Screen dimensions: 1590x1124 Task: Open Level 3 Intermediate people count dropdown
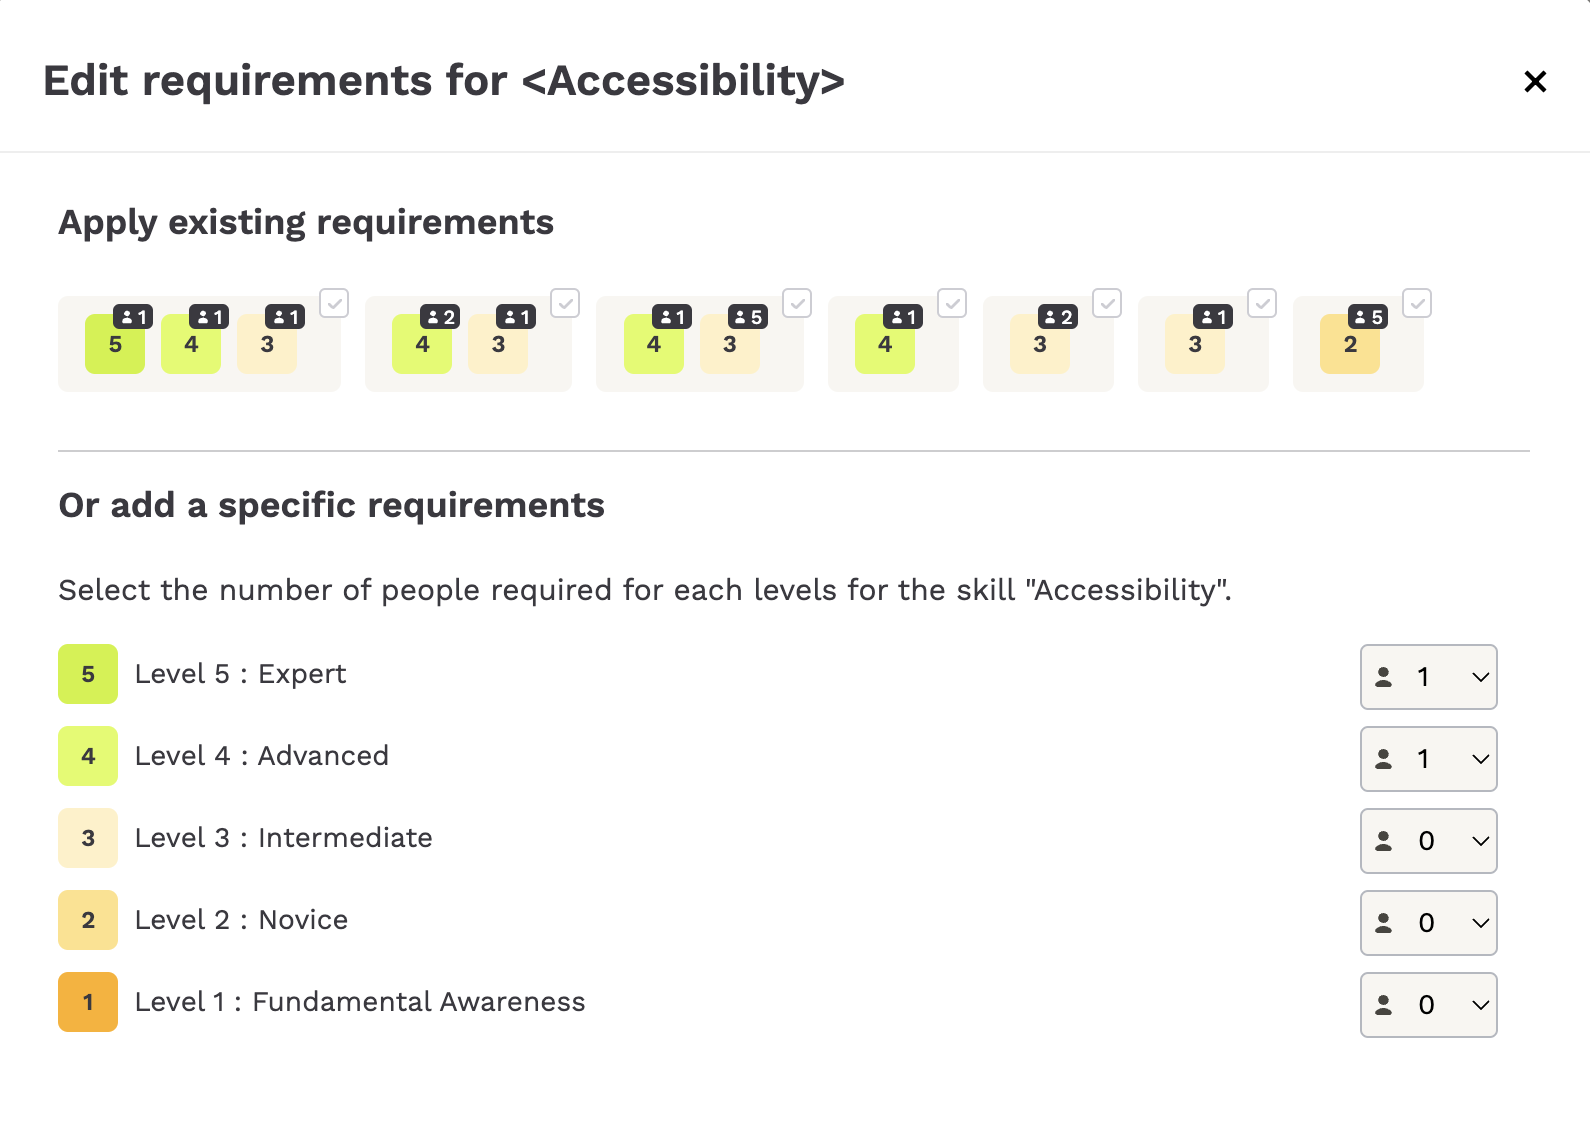click(x=1428, y=841)
